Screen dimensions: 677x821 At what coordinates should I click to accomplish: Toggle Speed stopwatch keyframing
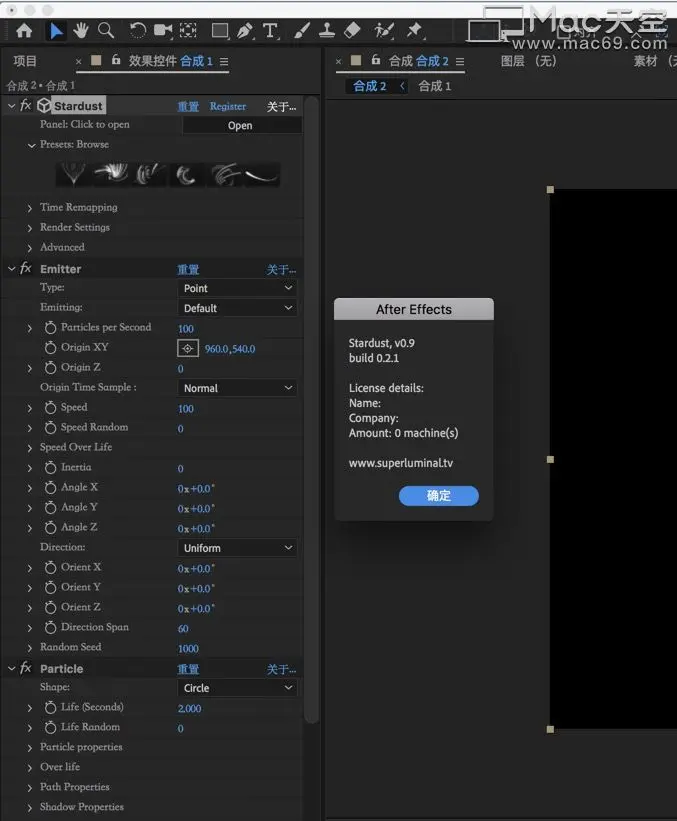pyautogui.click(x=50, y=407)
